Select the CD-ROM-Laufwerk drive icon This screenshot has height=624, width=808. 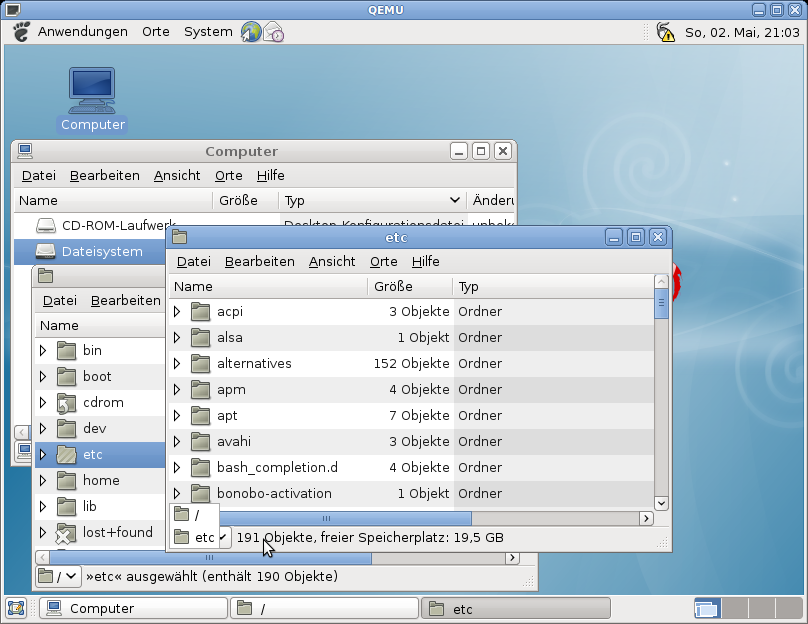click(46, 225)
